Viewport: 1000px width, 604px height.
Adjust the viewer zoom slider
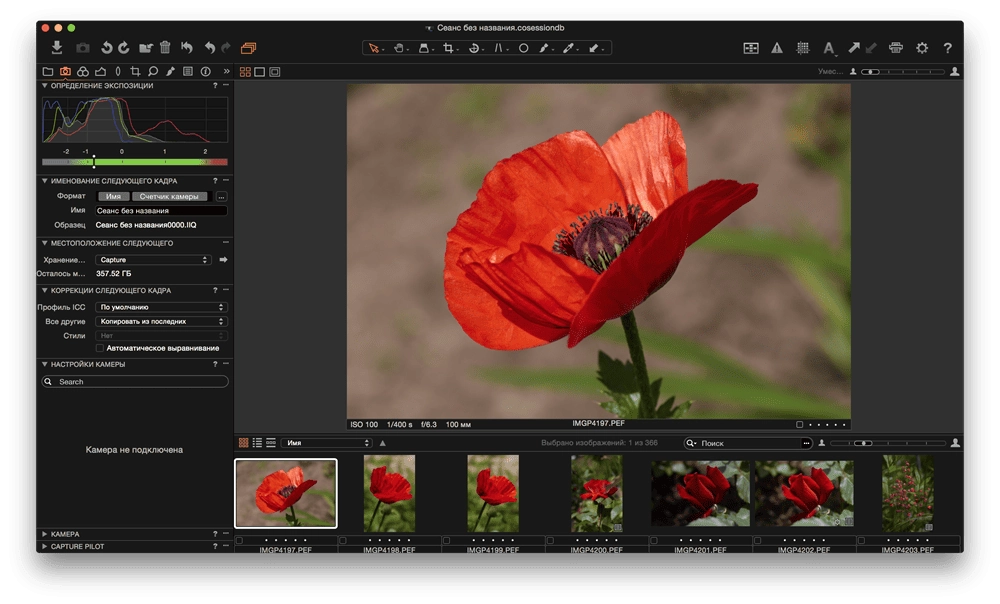[x=902, y=72]
